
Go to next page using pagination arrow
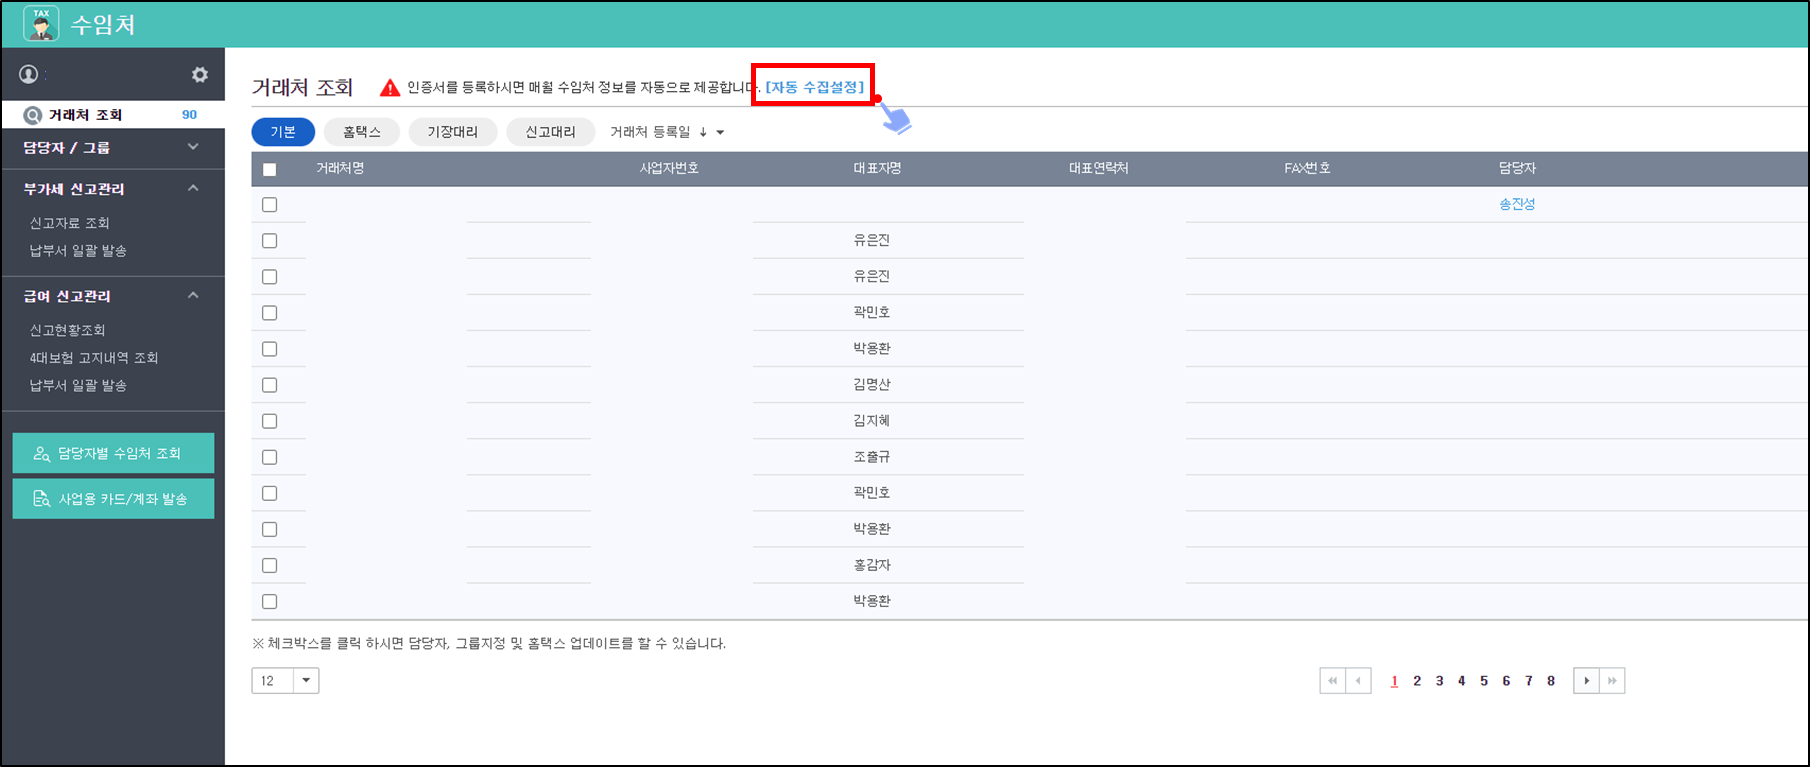[1586, 681]
